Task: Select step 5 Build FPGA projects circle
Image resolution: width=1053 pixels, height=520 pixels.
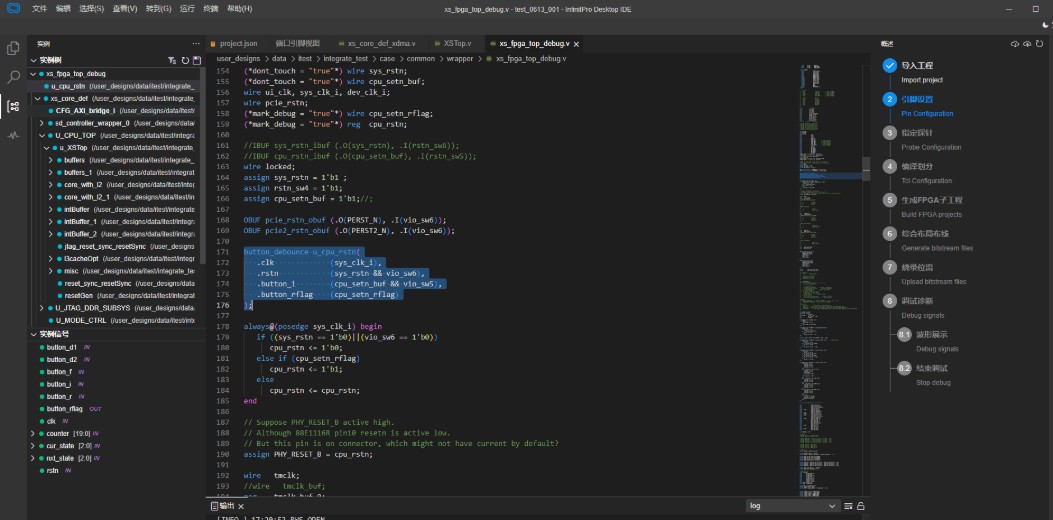Action: tap(890, 200)
